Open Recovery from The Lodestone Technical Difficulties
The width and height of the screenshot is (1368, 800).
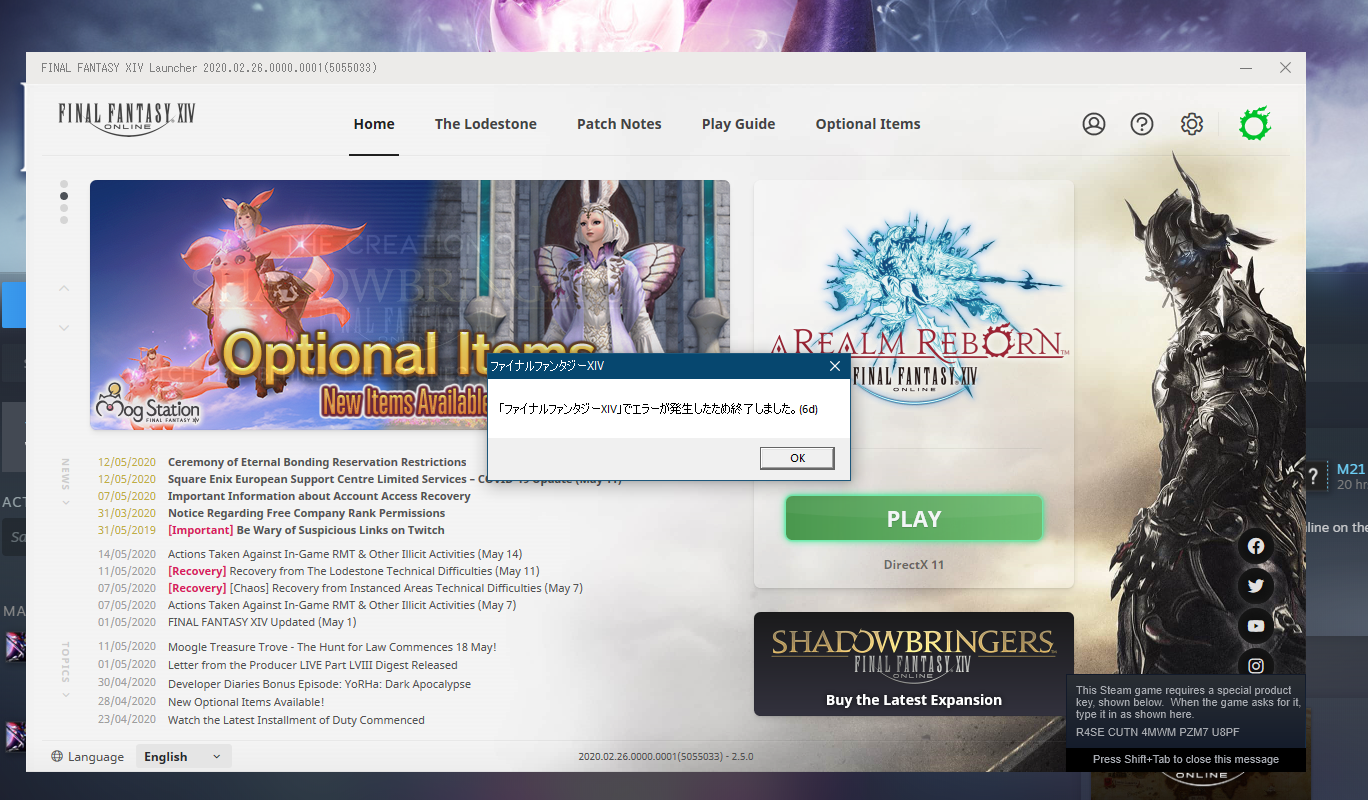point(354,571)
